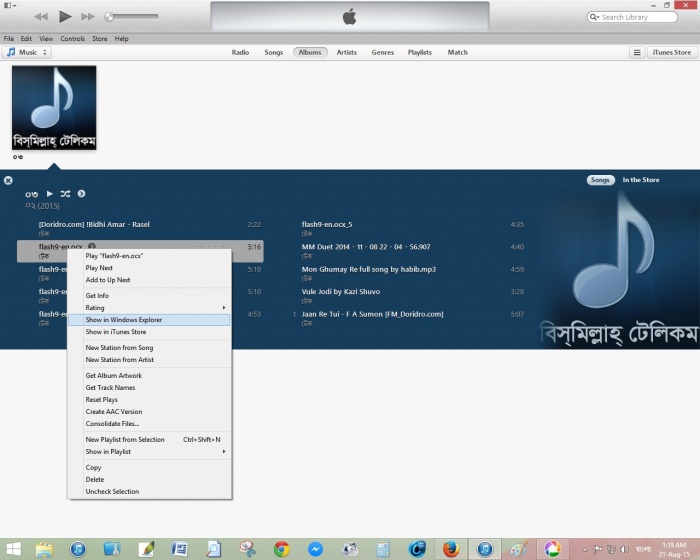Switch to the Songs tab
This screenshot has height=560, width=700.
pyautogui.click(x=274, y=52)
